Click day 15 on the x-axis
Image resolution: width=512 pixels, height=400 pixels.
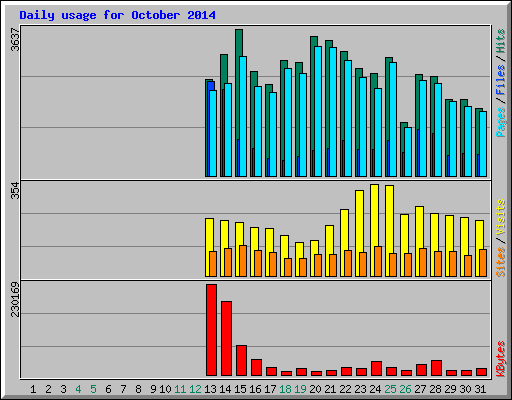point(240,389)
